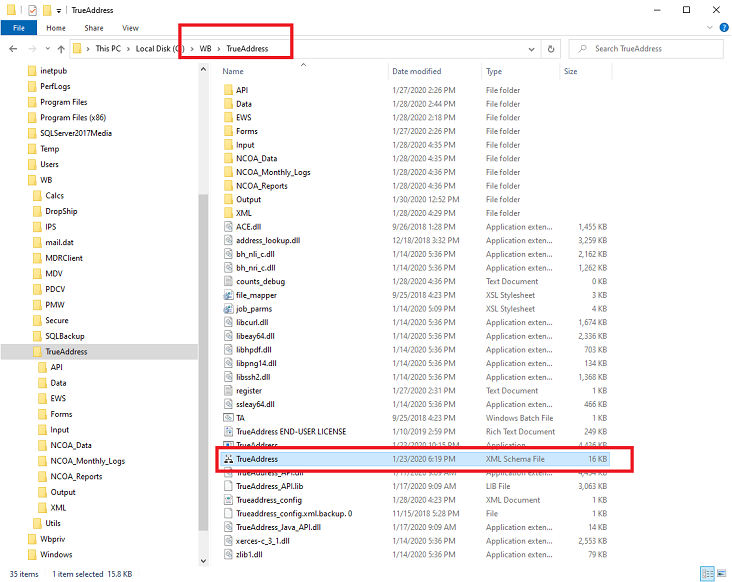Go back using the Back arrow
732x582 pixels.
coord(13,49)
